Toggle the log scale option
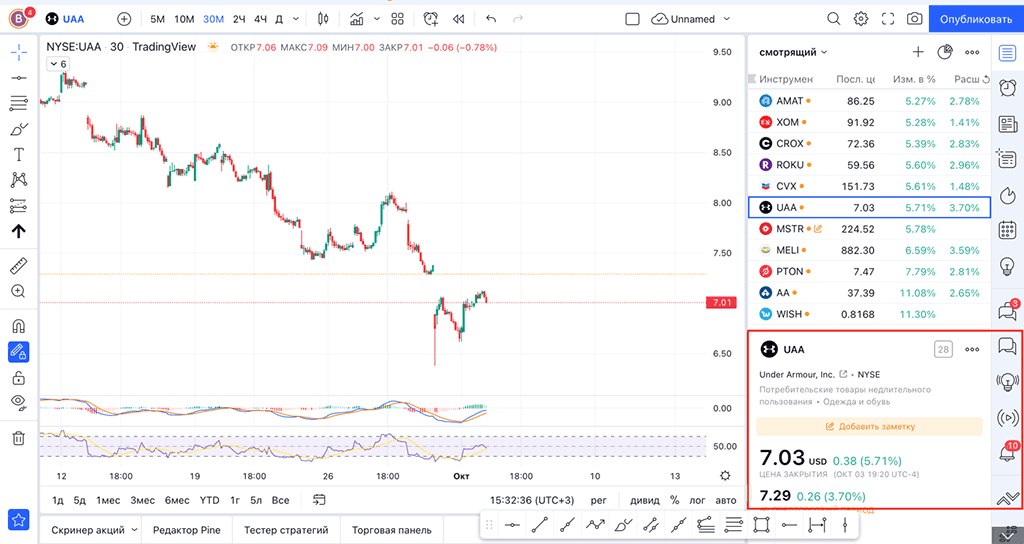Image resolution: width=1024 pixels, height=544 pixels. [699, 500]
